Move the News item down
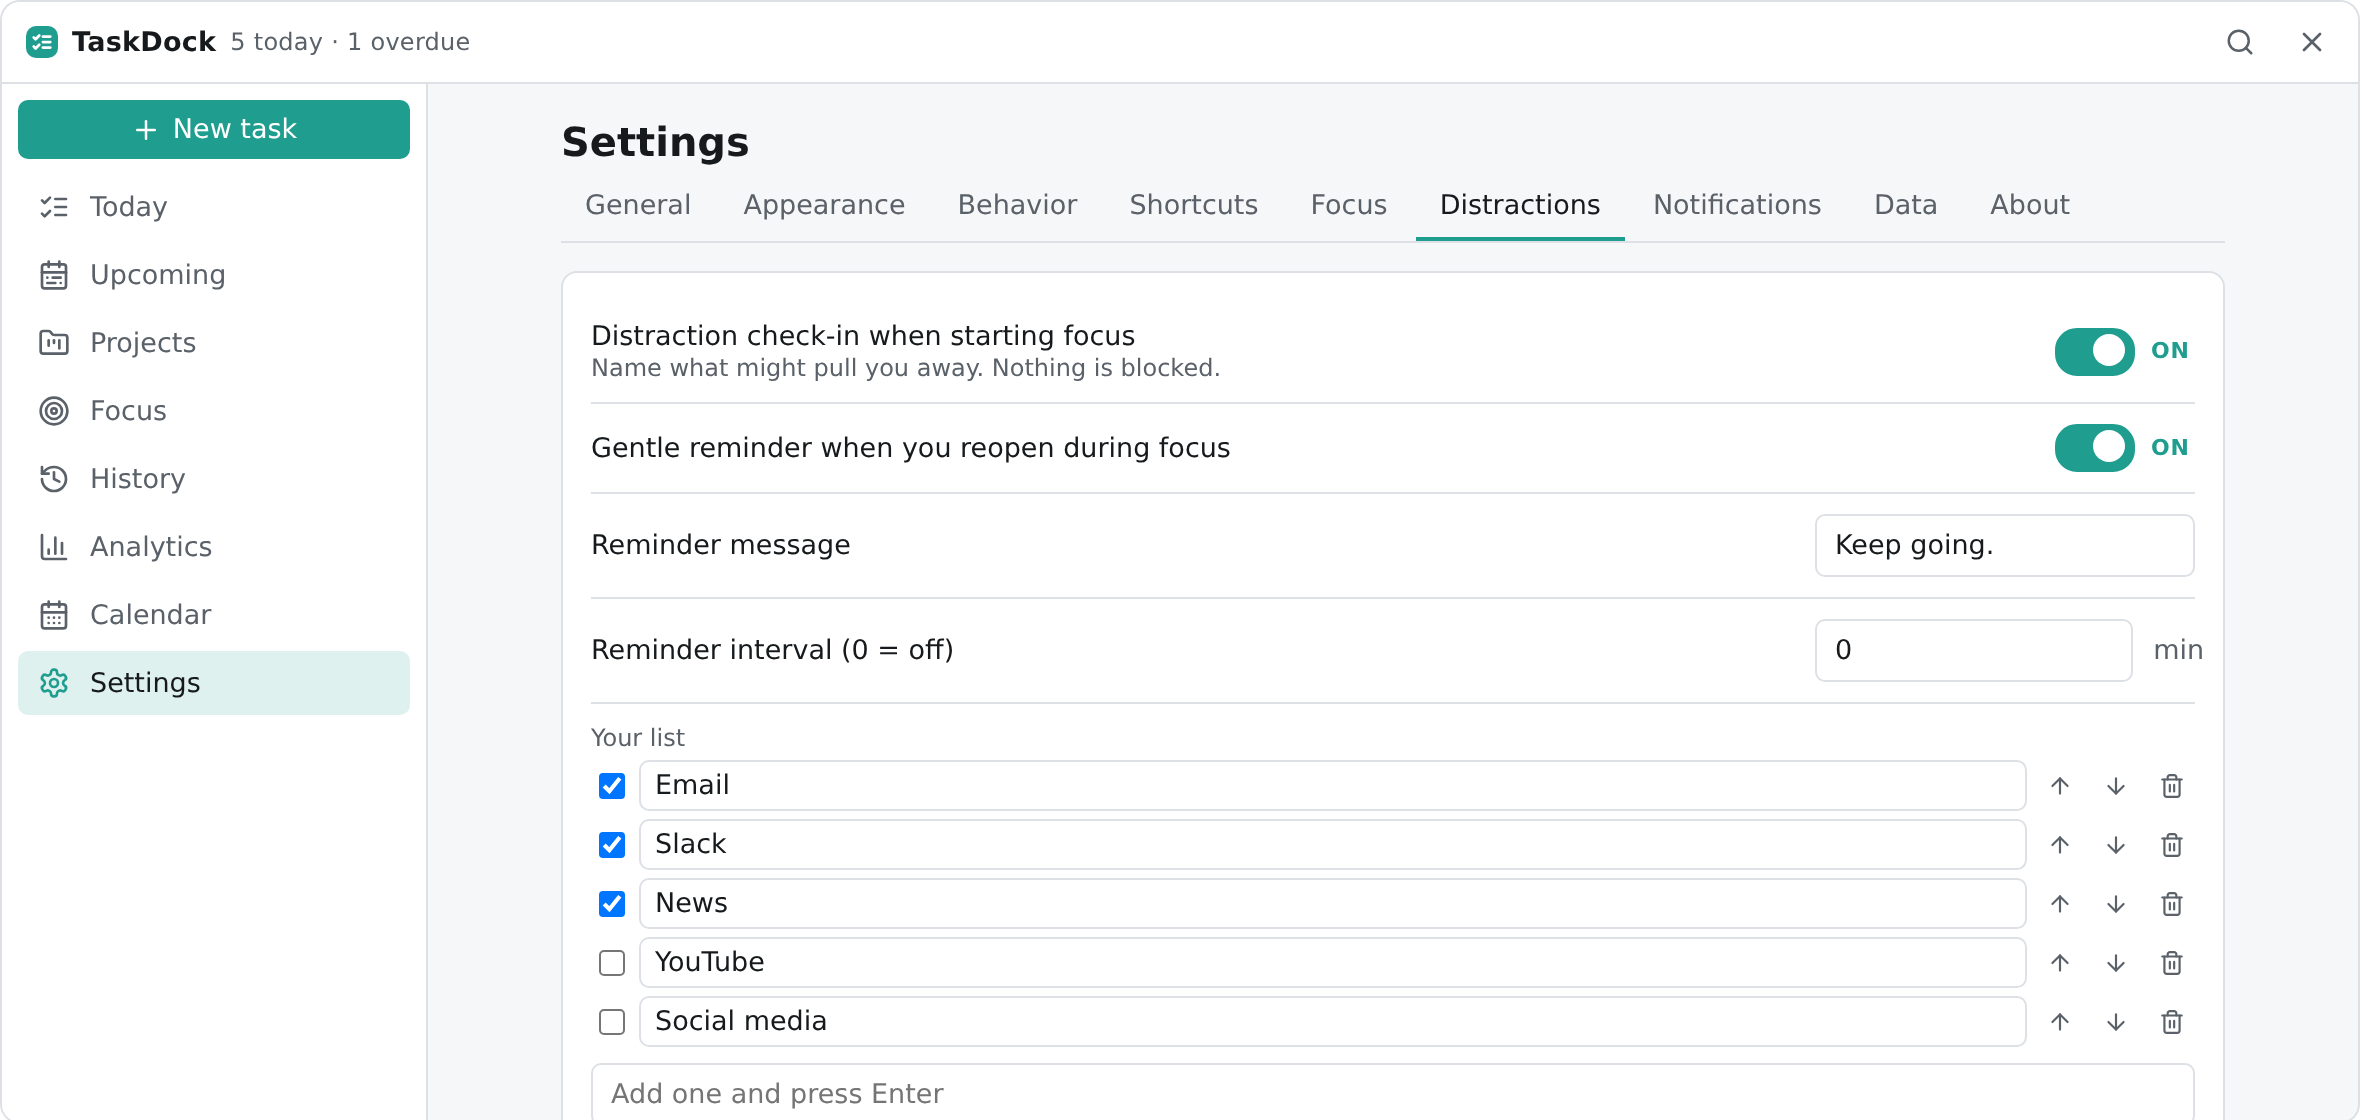Image resolution: width=2360 pixels, height=1120 pixels. tap(2116, 904)
